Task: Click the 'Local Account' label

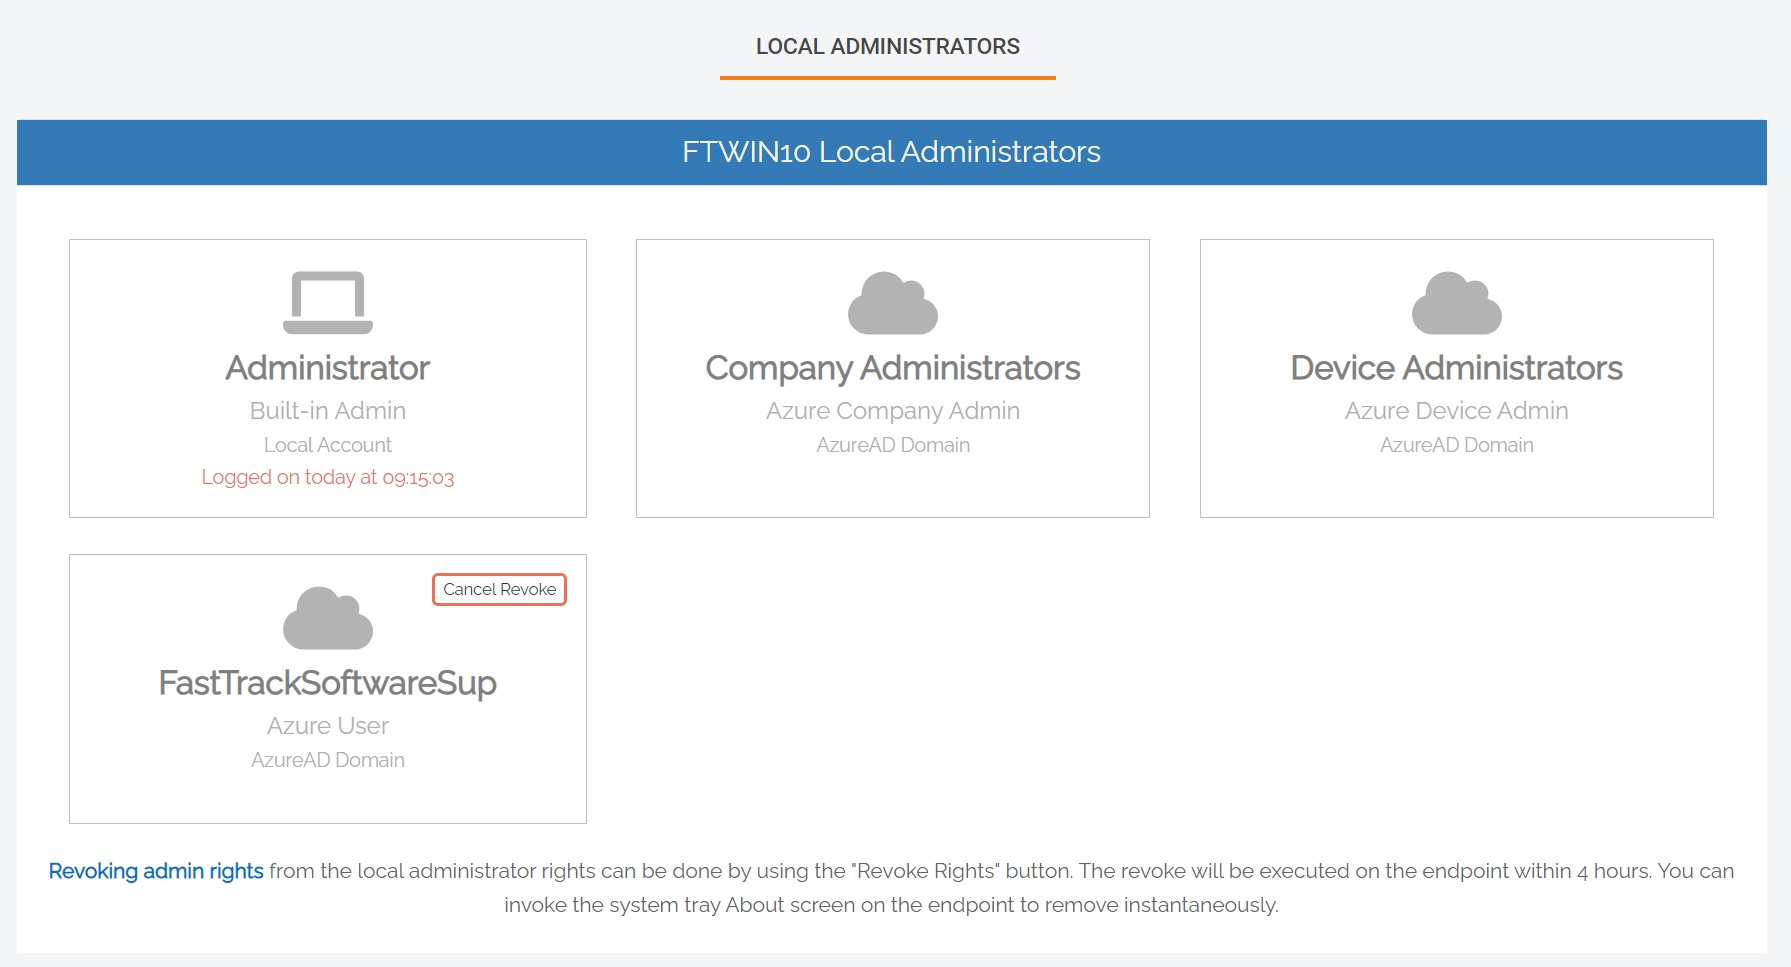Action: coord(328,445)
